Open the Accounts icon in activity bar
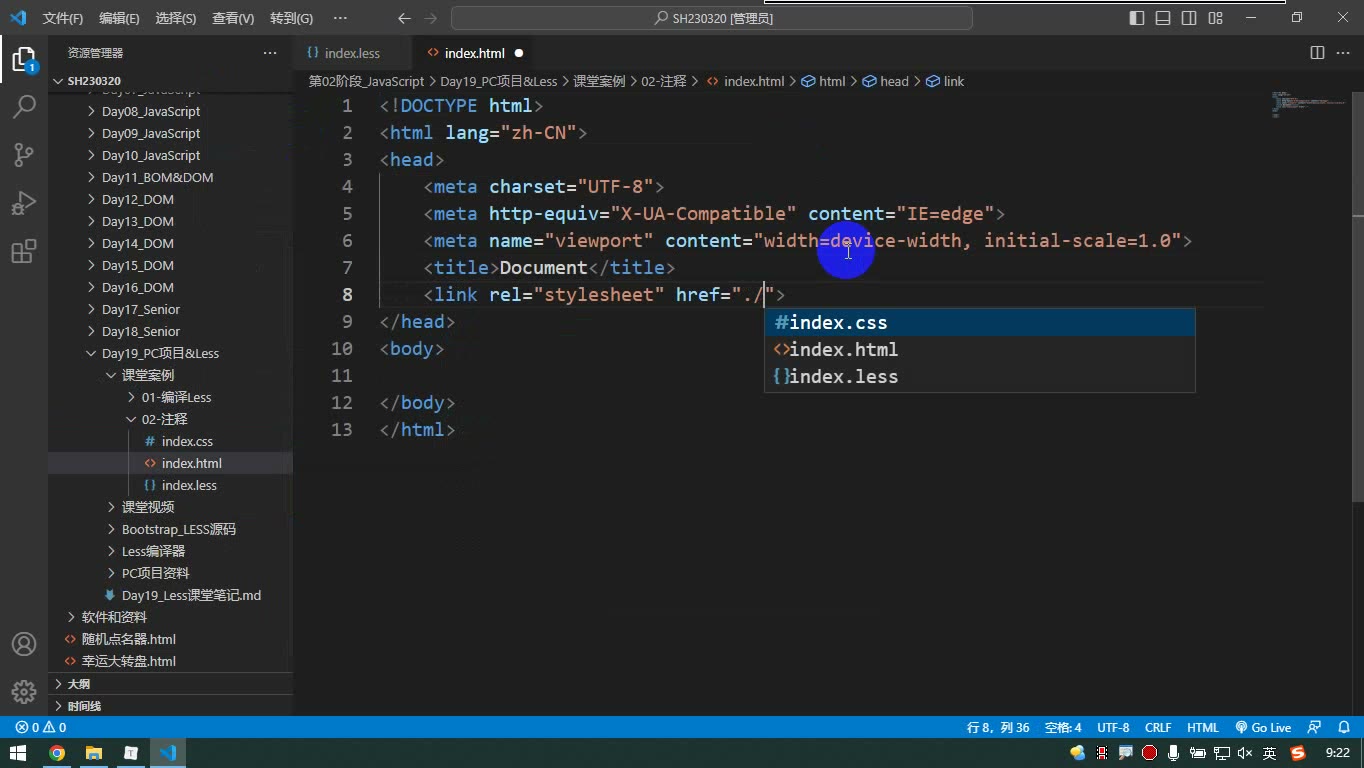1364x768 pixels. coord(24,644)
